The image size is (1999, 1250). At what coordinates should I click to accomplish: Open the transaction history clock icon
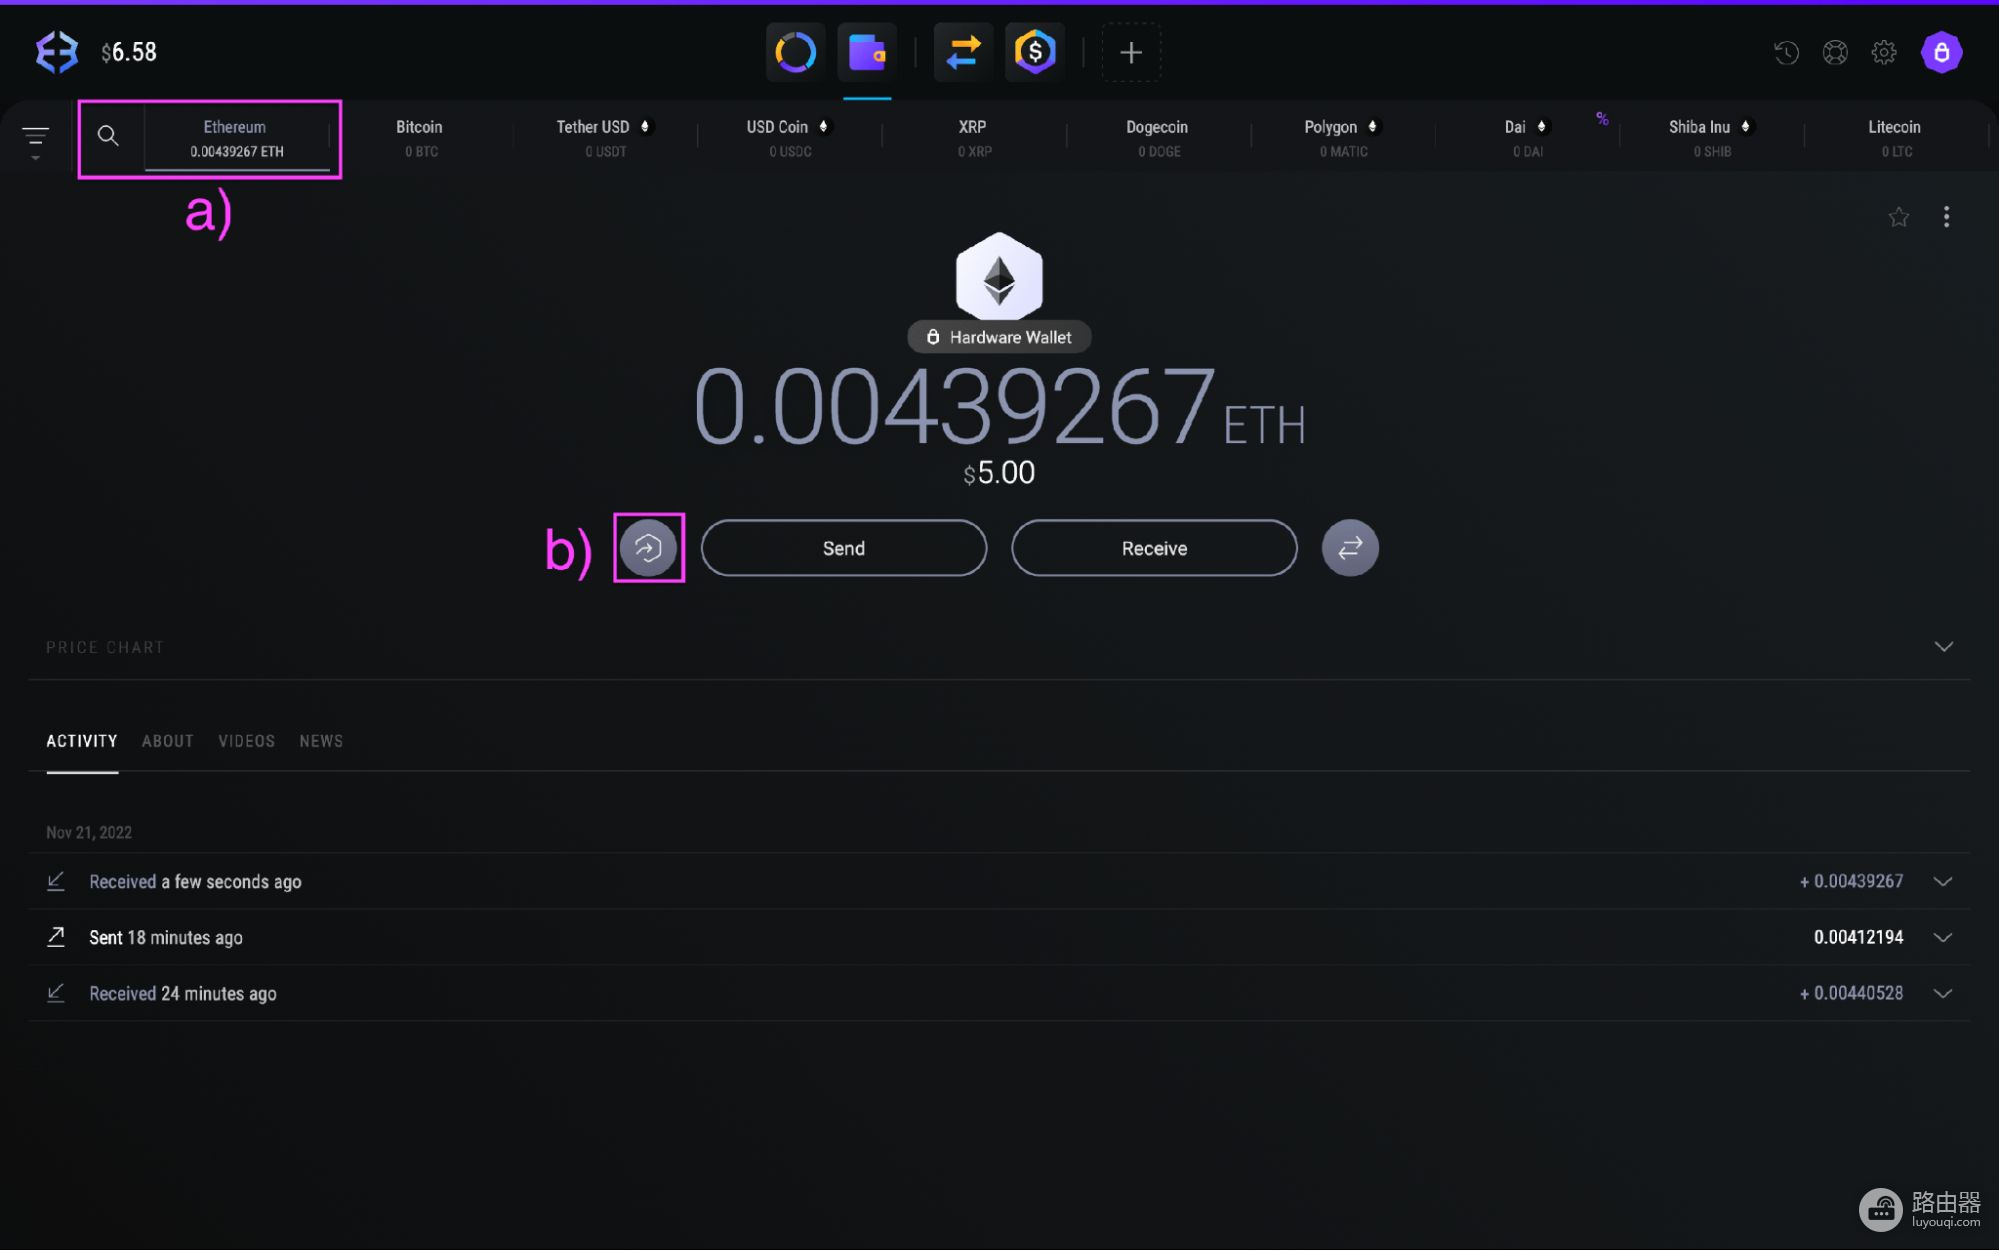[x=1786, y=52]
